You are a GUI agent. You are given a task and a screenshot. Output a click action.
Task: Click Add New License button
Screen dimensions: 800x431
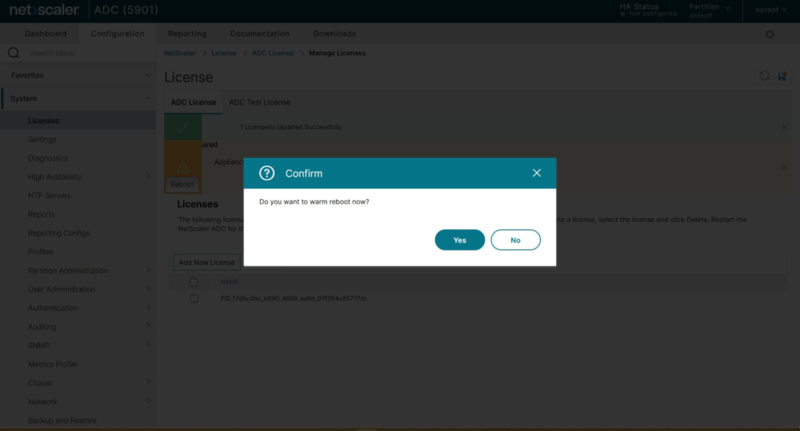coord(207,262)
